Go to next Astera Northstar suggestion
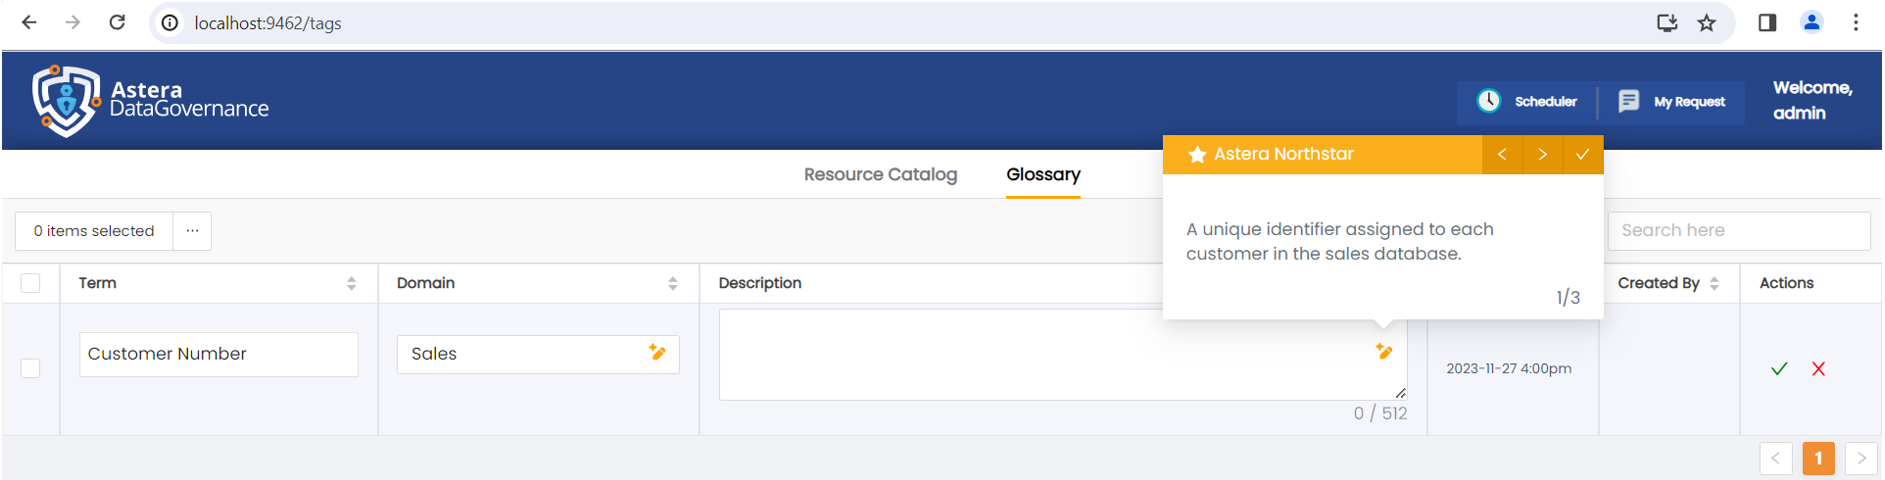 [x=1542, y=155]
